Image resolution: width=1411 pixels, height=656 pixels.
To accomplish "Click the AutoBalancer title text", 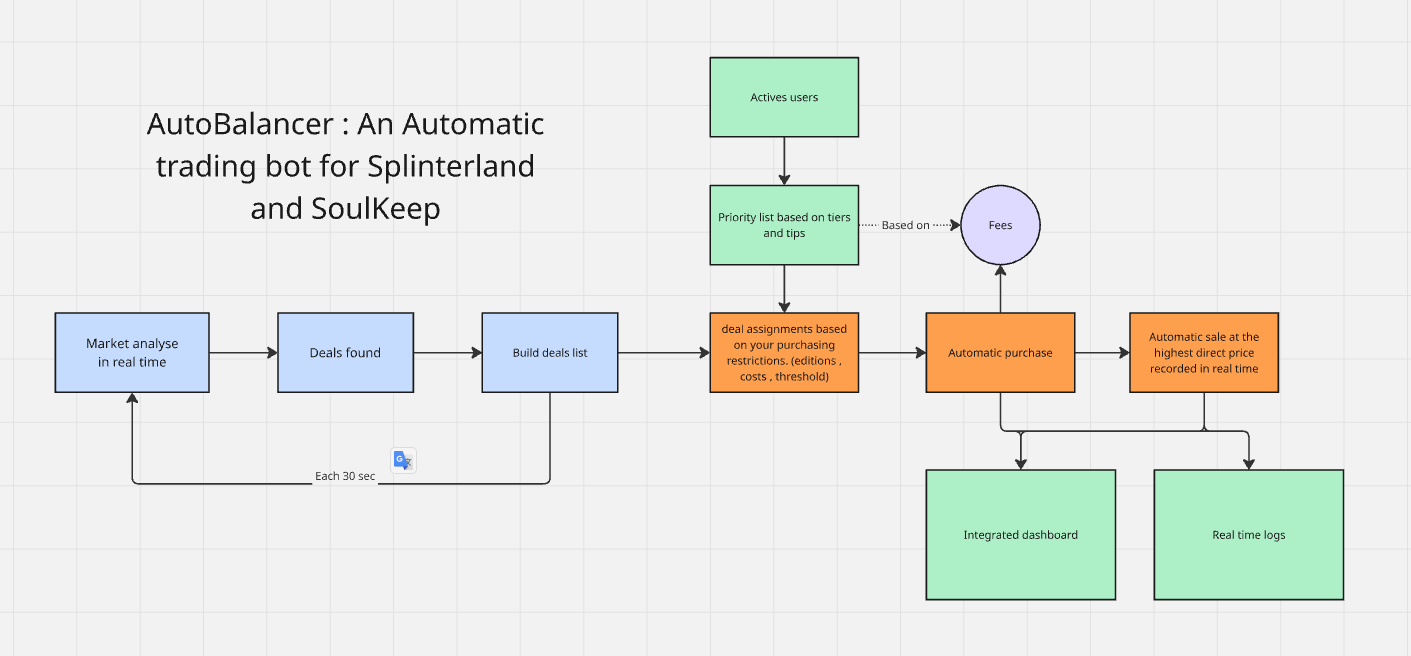I will [346, 167].
